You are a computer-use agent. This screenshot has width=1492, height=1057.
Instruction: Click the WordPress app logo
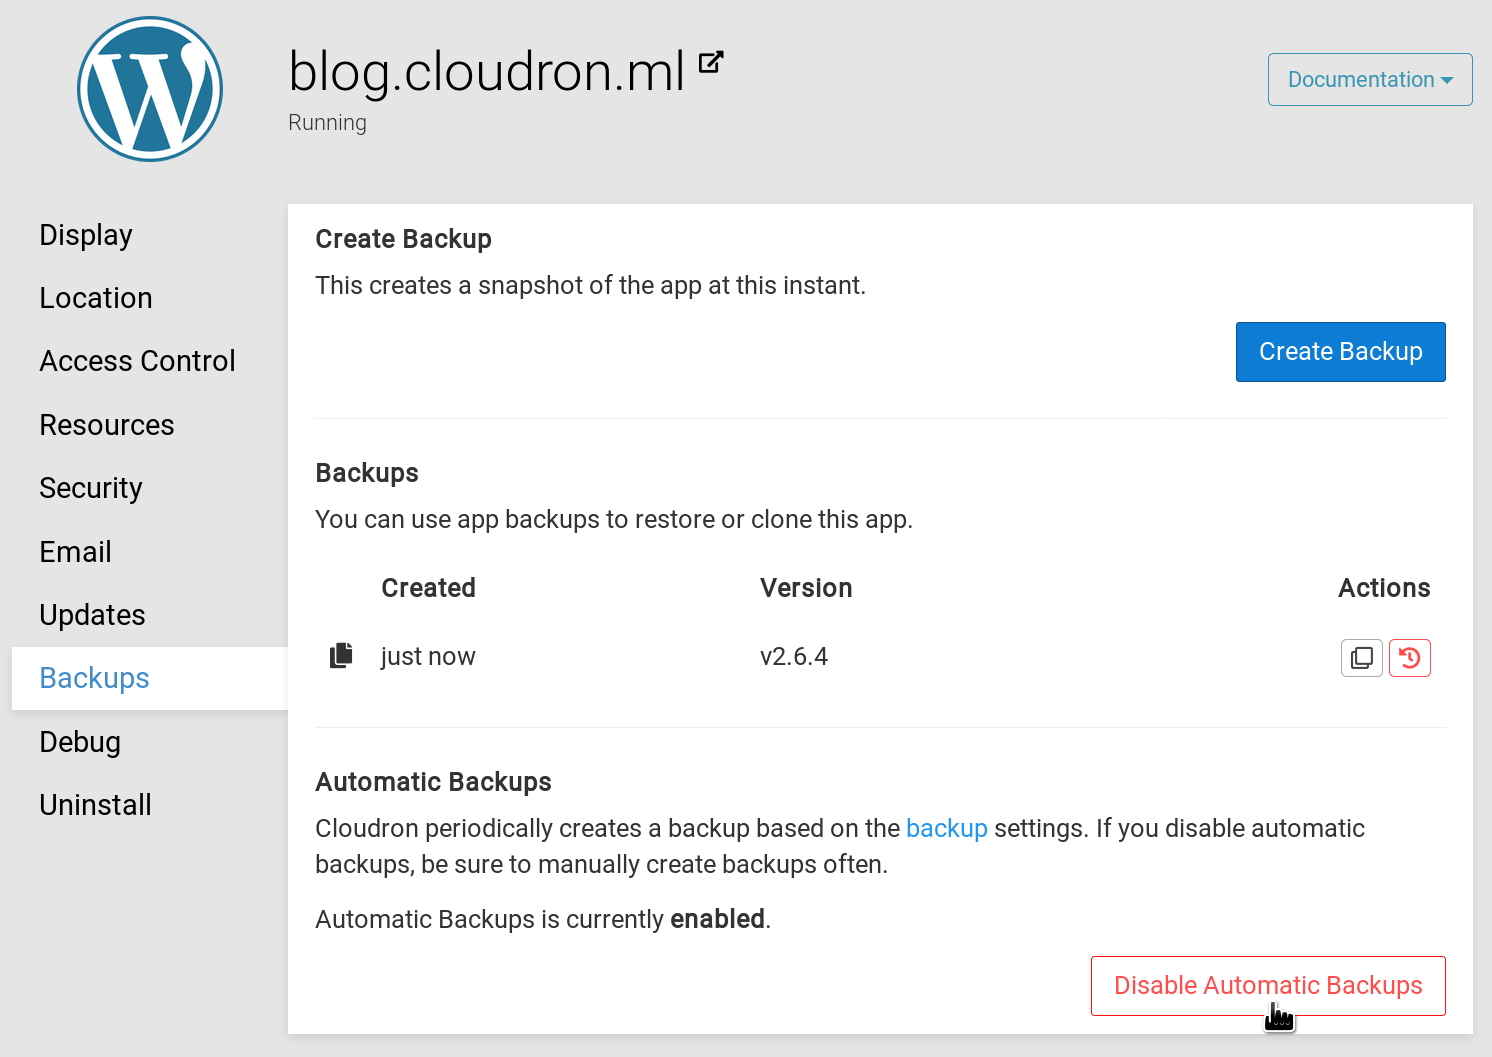click(150, 89)
